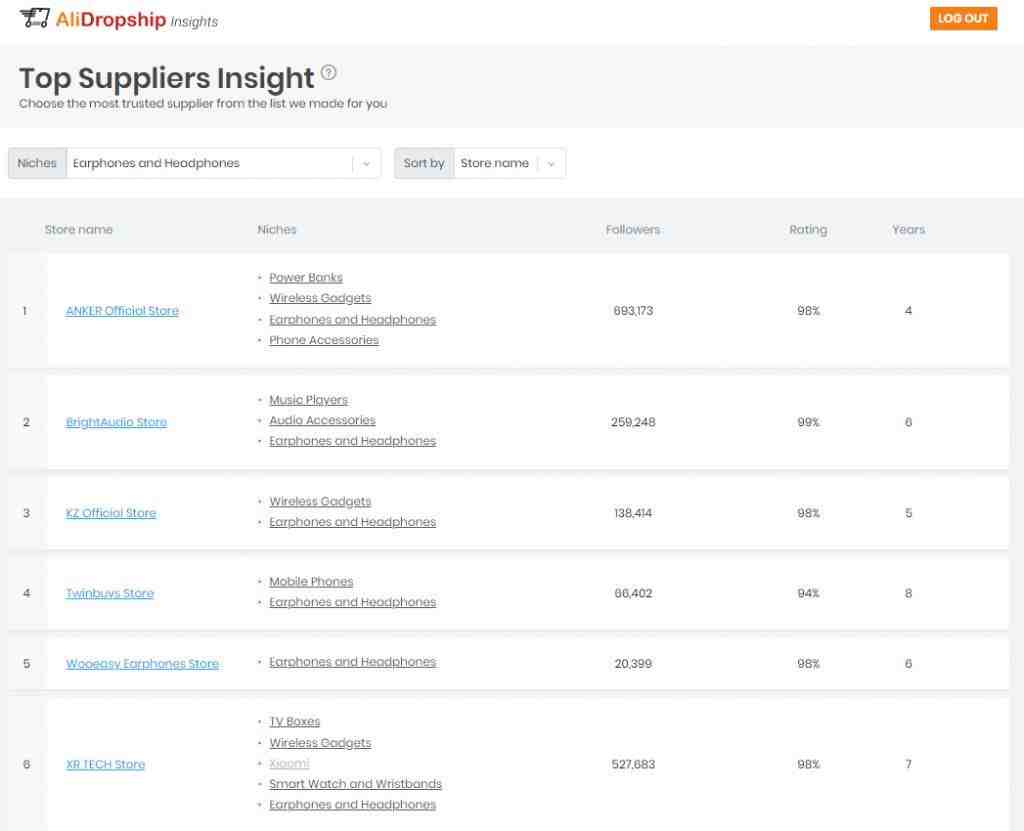Viewport: 1024px width, 831px height.
Task: Log out using the orange LOG OUT button
Action: tap(963, 18)
